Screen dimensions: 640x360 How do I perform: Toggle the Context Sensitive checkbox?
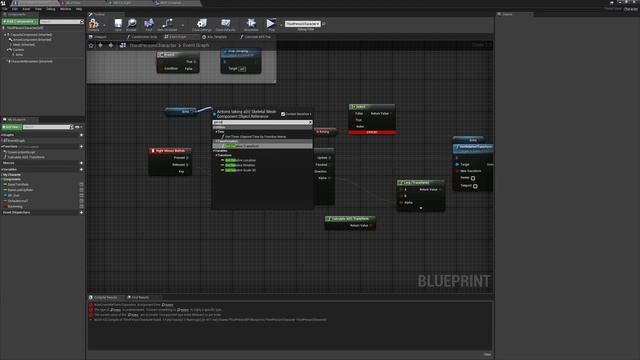(x=283, y=114)
